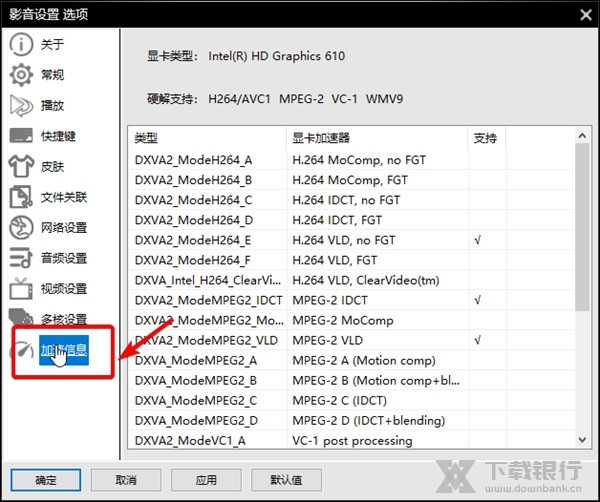
Task: Click the 多核设置 icon
Action: pyautogui.click(x=21, y=317)
